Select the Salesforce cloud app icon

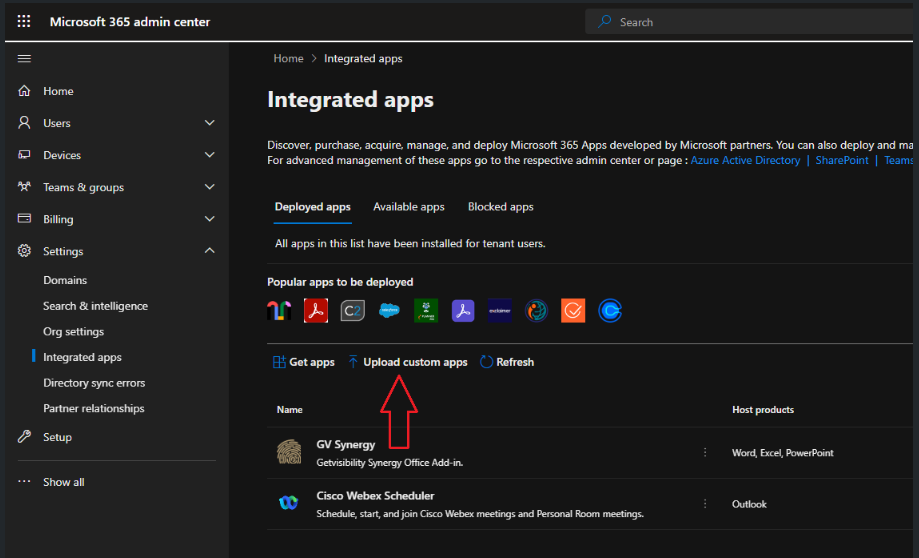coord(390,311)
